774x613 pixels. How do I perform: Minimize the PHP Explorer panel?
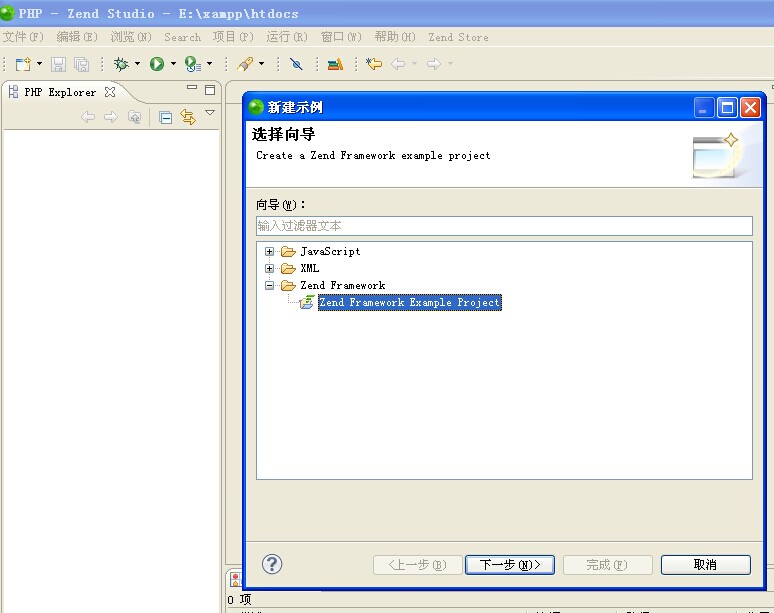(192, 90)
